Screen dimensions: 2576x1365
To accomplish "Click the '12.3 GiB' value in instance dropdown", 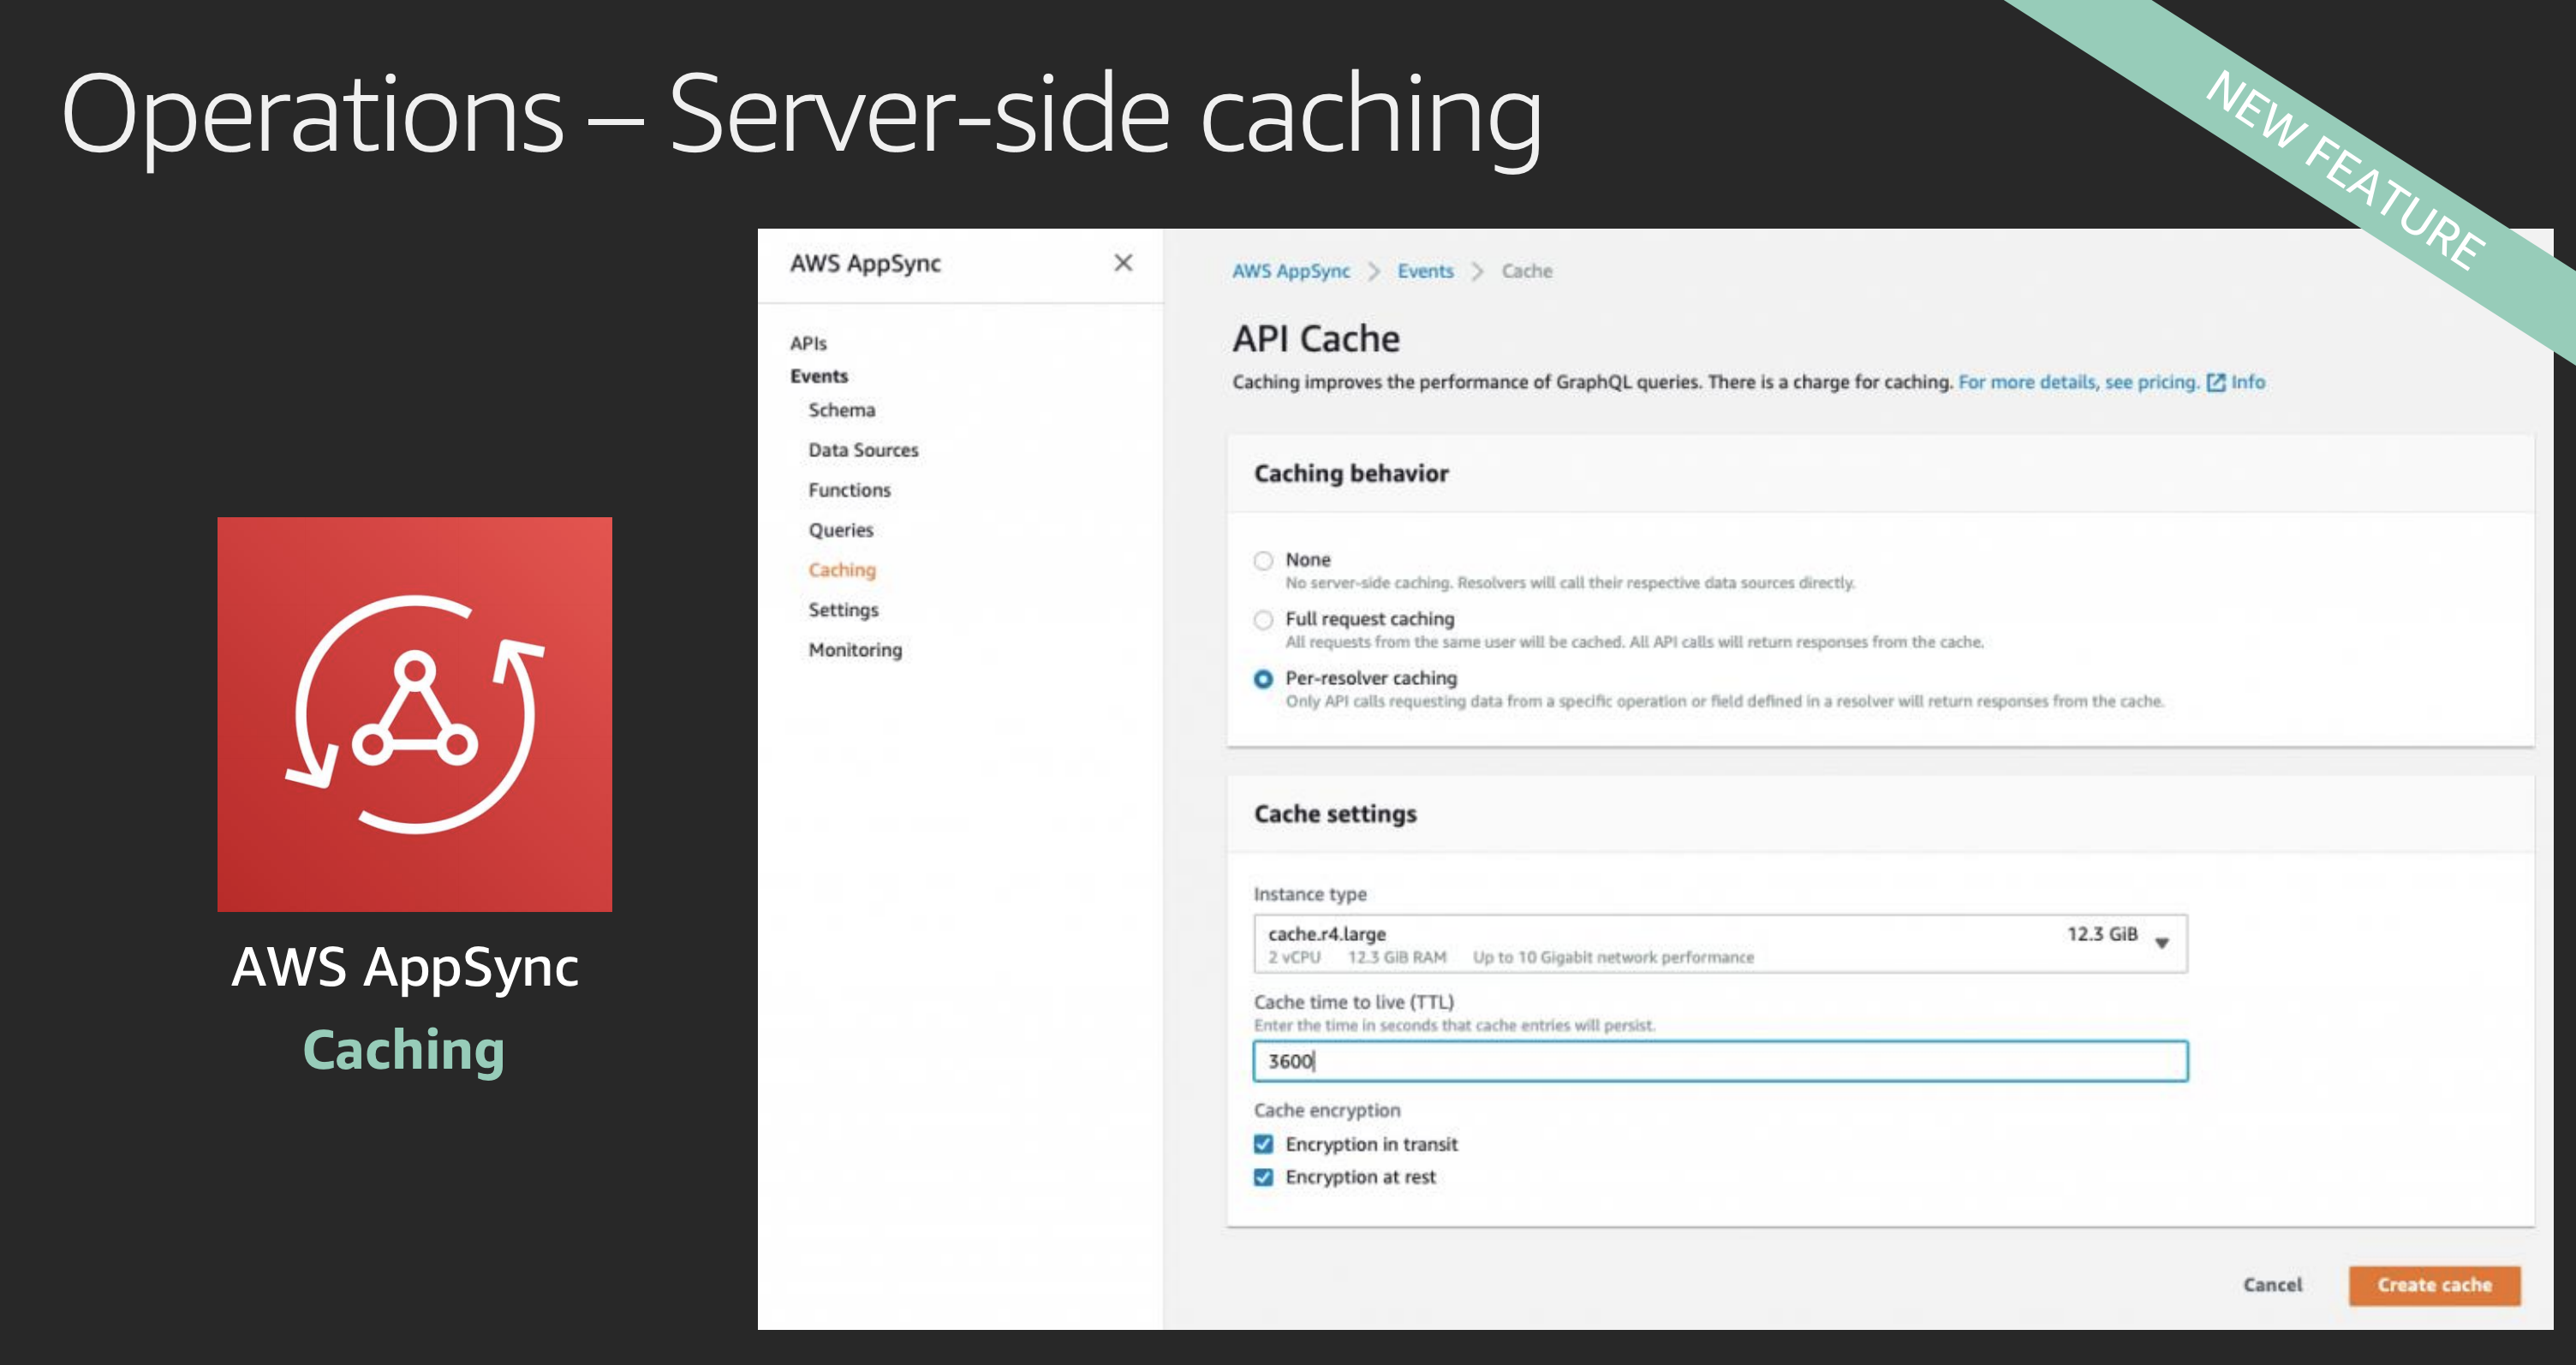I will click(2102, 934).
